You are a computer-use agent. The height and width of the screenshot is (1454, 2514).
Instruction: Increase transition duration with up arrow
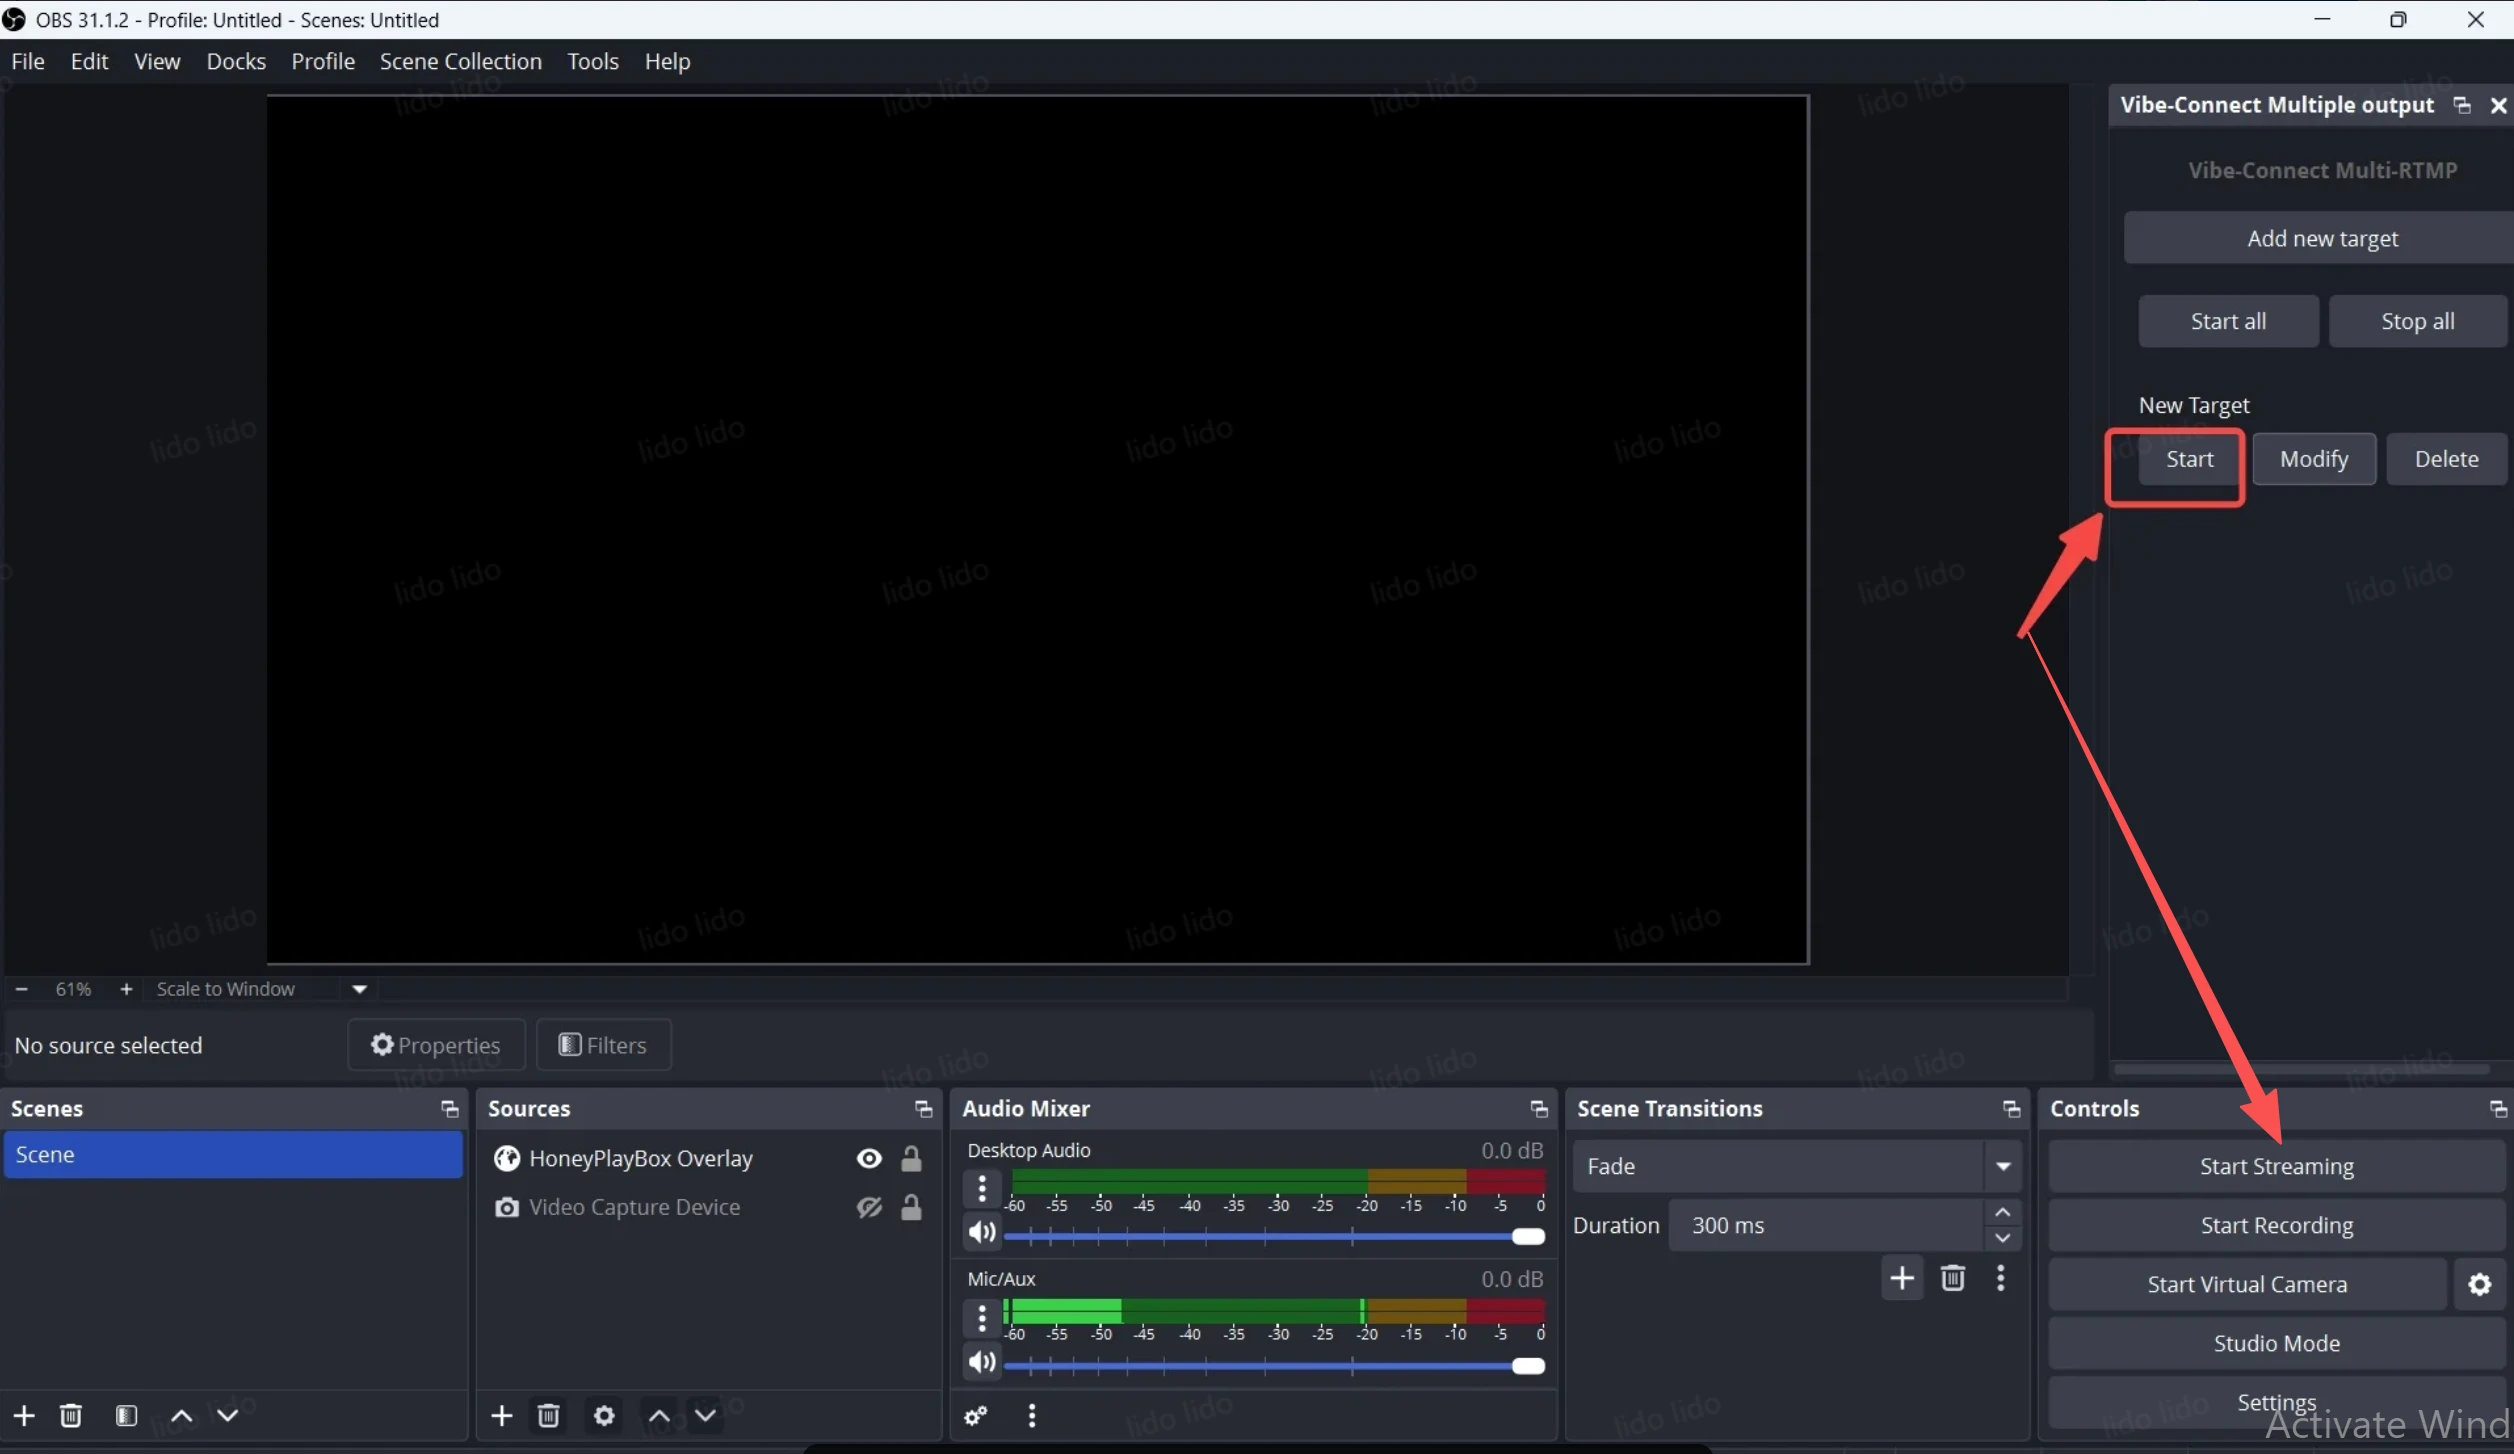[x=2002, y=1212]
